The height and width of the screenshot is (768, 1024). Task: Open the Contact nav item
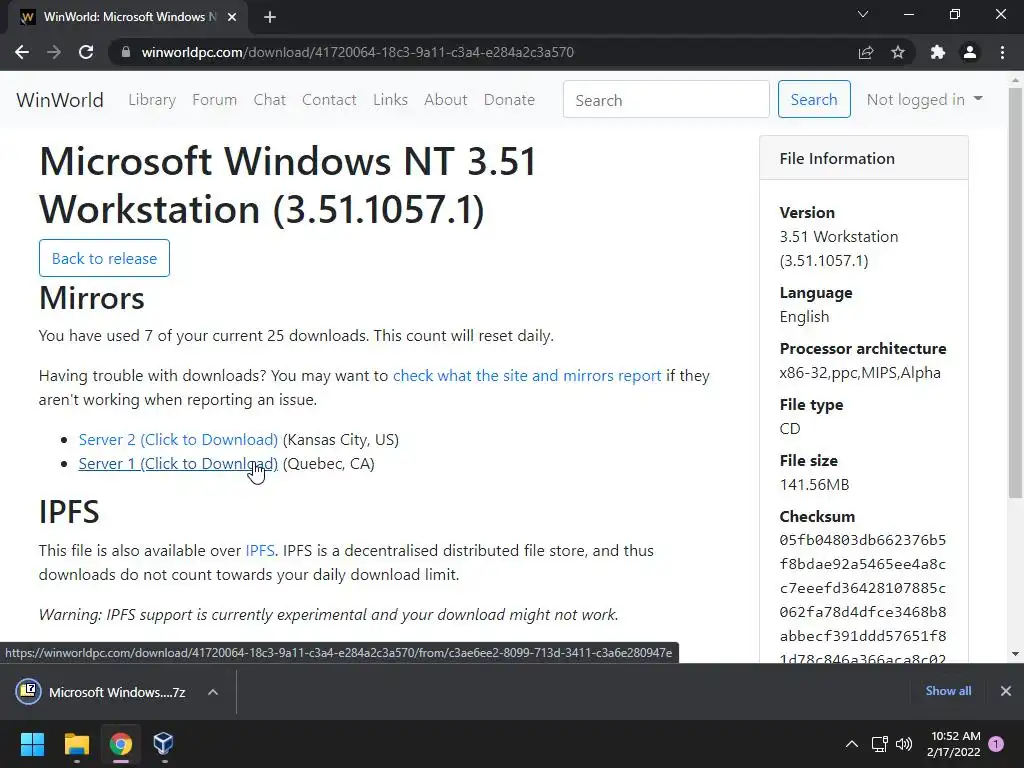tap(329, 100)
